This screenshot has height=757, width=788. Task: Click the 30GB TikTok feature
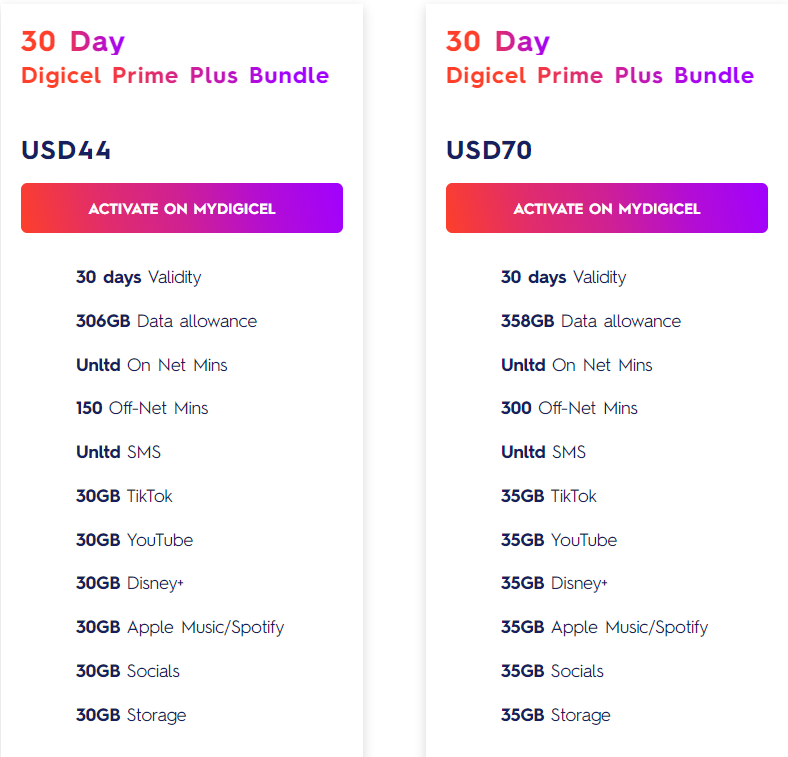(x=124, y=496)
